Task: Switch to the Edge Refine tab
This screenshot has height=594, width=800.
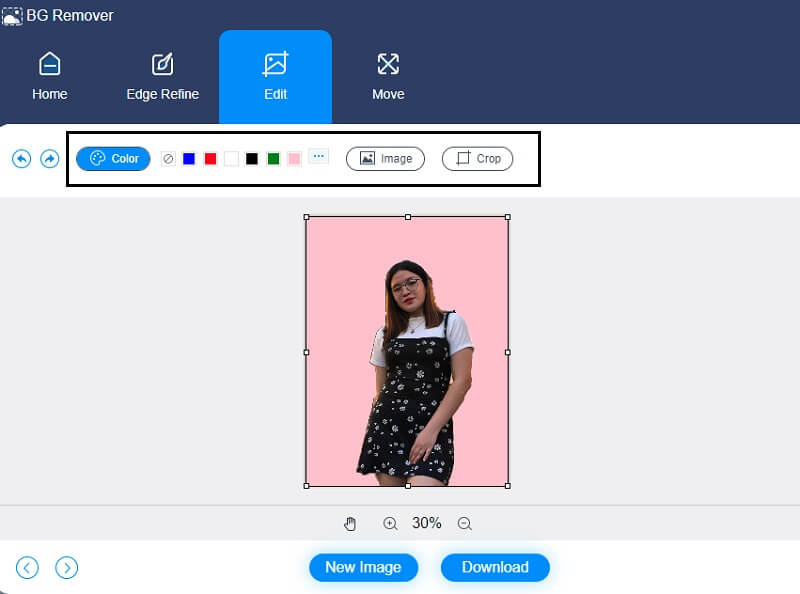Action: point(162,76)
